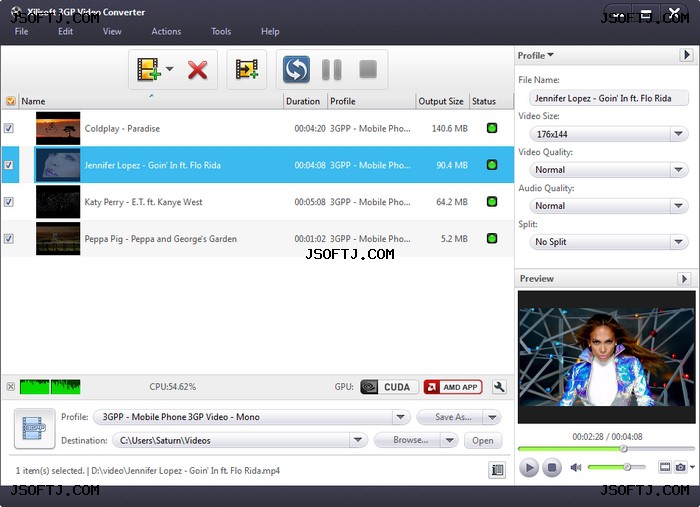Click the green status icon for Peppa Pig
Screen dimensions: 700x507
[492, 238]
